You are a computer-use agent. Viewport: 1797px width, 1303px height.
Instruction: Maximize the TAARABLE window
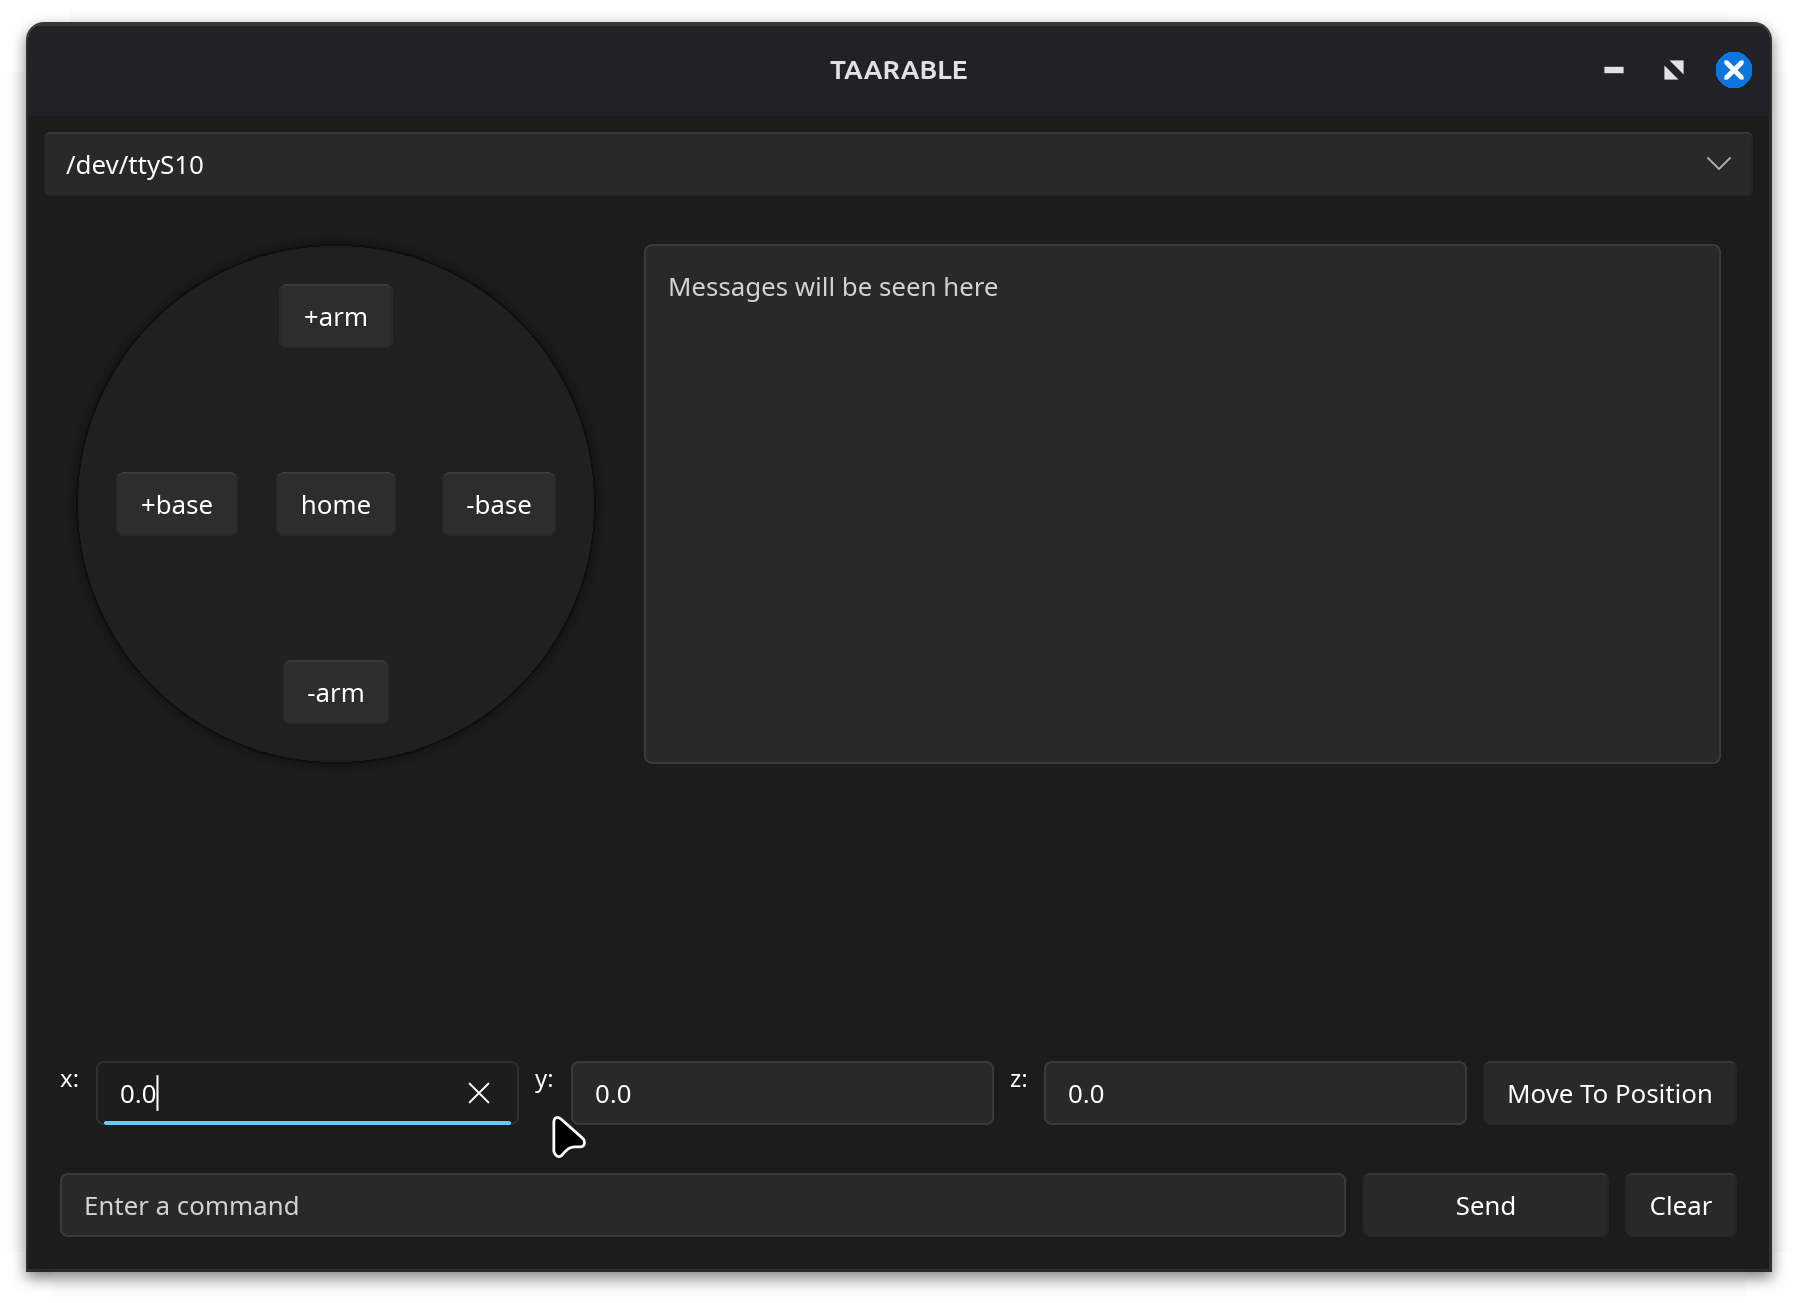coord(1674,70)
